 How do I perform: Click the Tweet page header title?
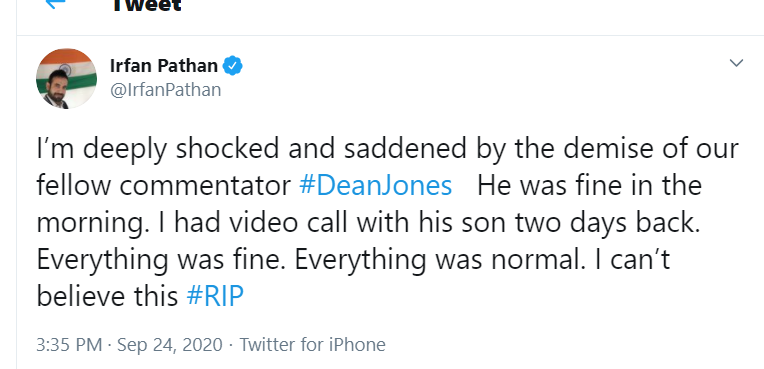coord(147,5)
